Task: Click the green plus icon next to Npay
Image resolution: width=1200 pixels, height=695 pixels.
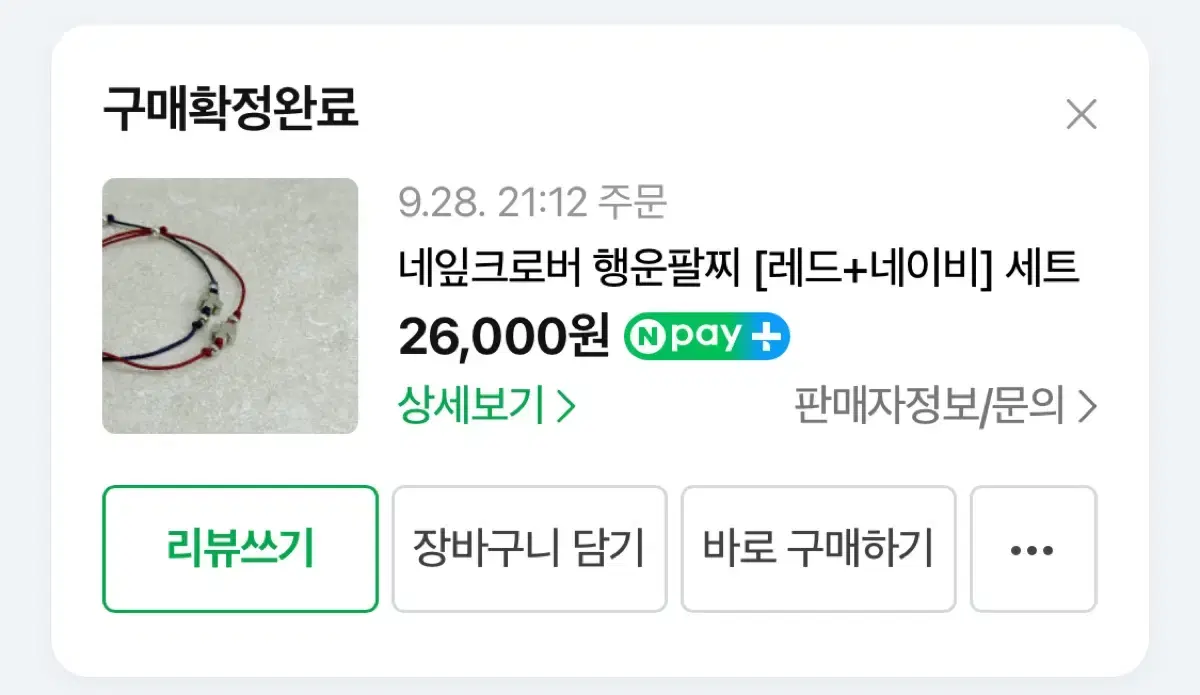Action: pos(767,336)
